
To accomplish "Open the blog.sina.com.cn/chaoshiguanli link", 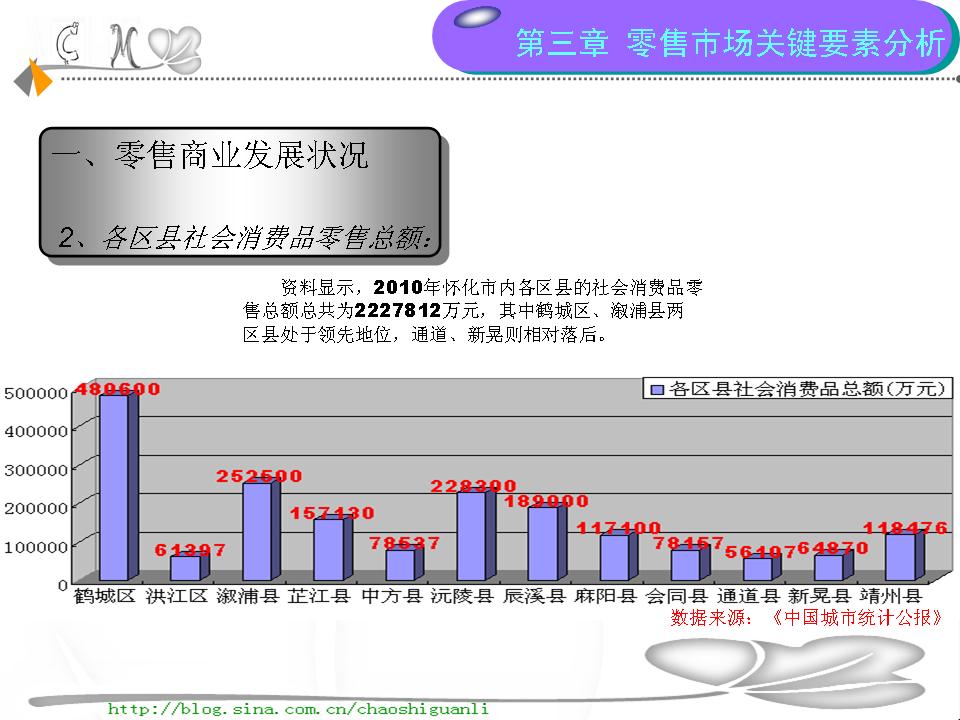I will pyautogui.click(x=298, y=708).
